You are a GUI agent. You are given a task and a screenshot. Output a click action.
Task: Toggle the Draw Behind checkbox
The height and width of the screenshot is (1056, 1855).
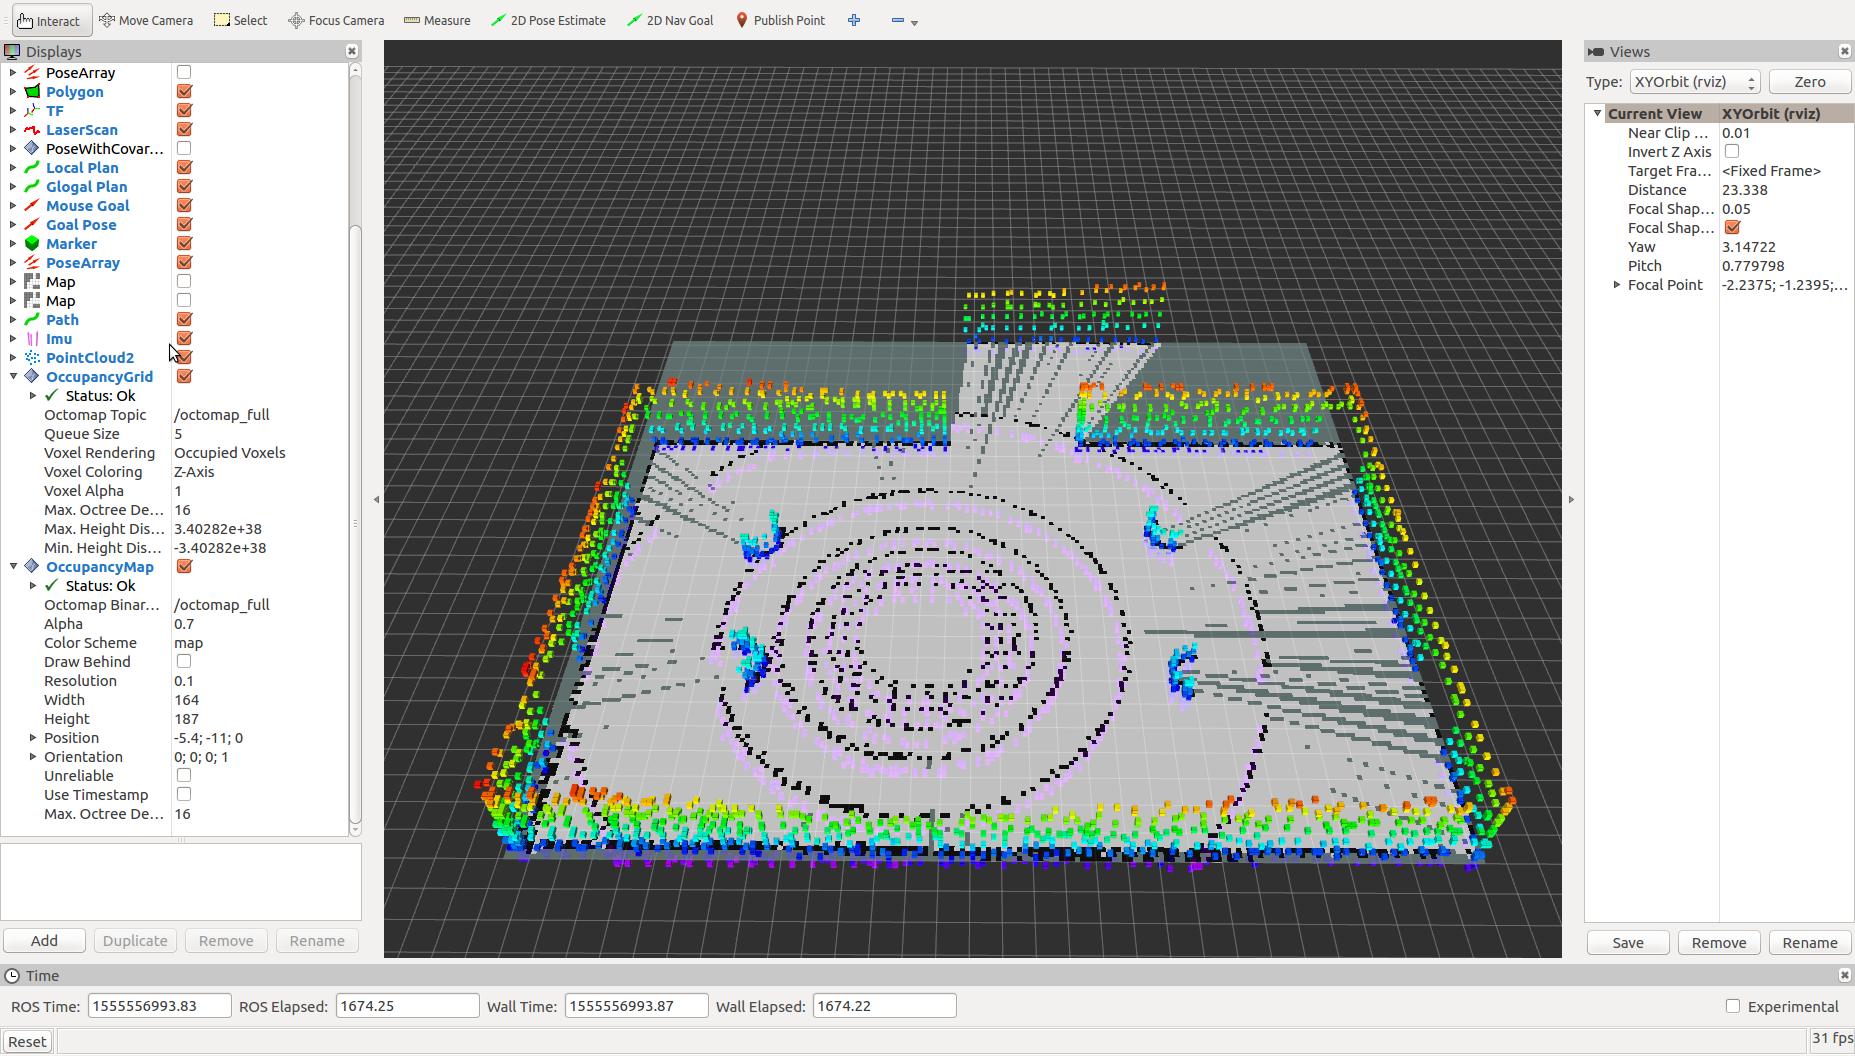(x=184, y=661)
